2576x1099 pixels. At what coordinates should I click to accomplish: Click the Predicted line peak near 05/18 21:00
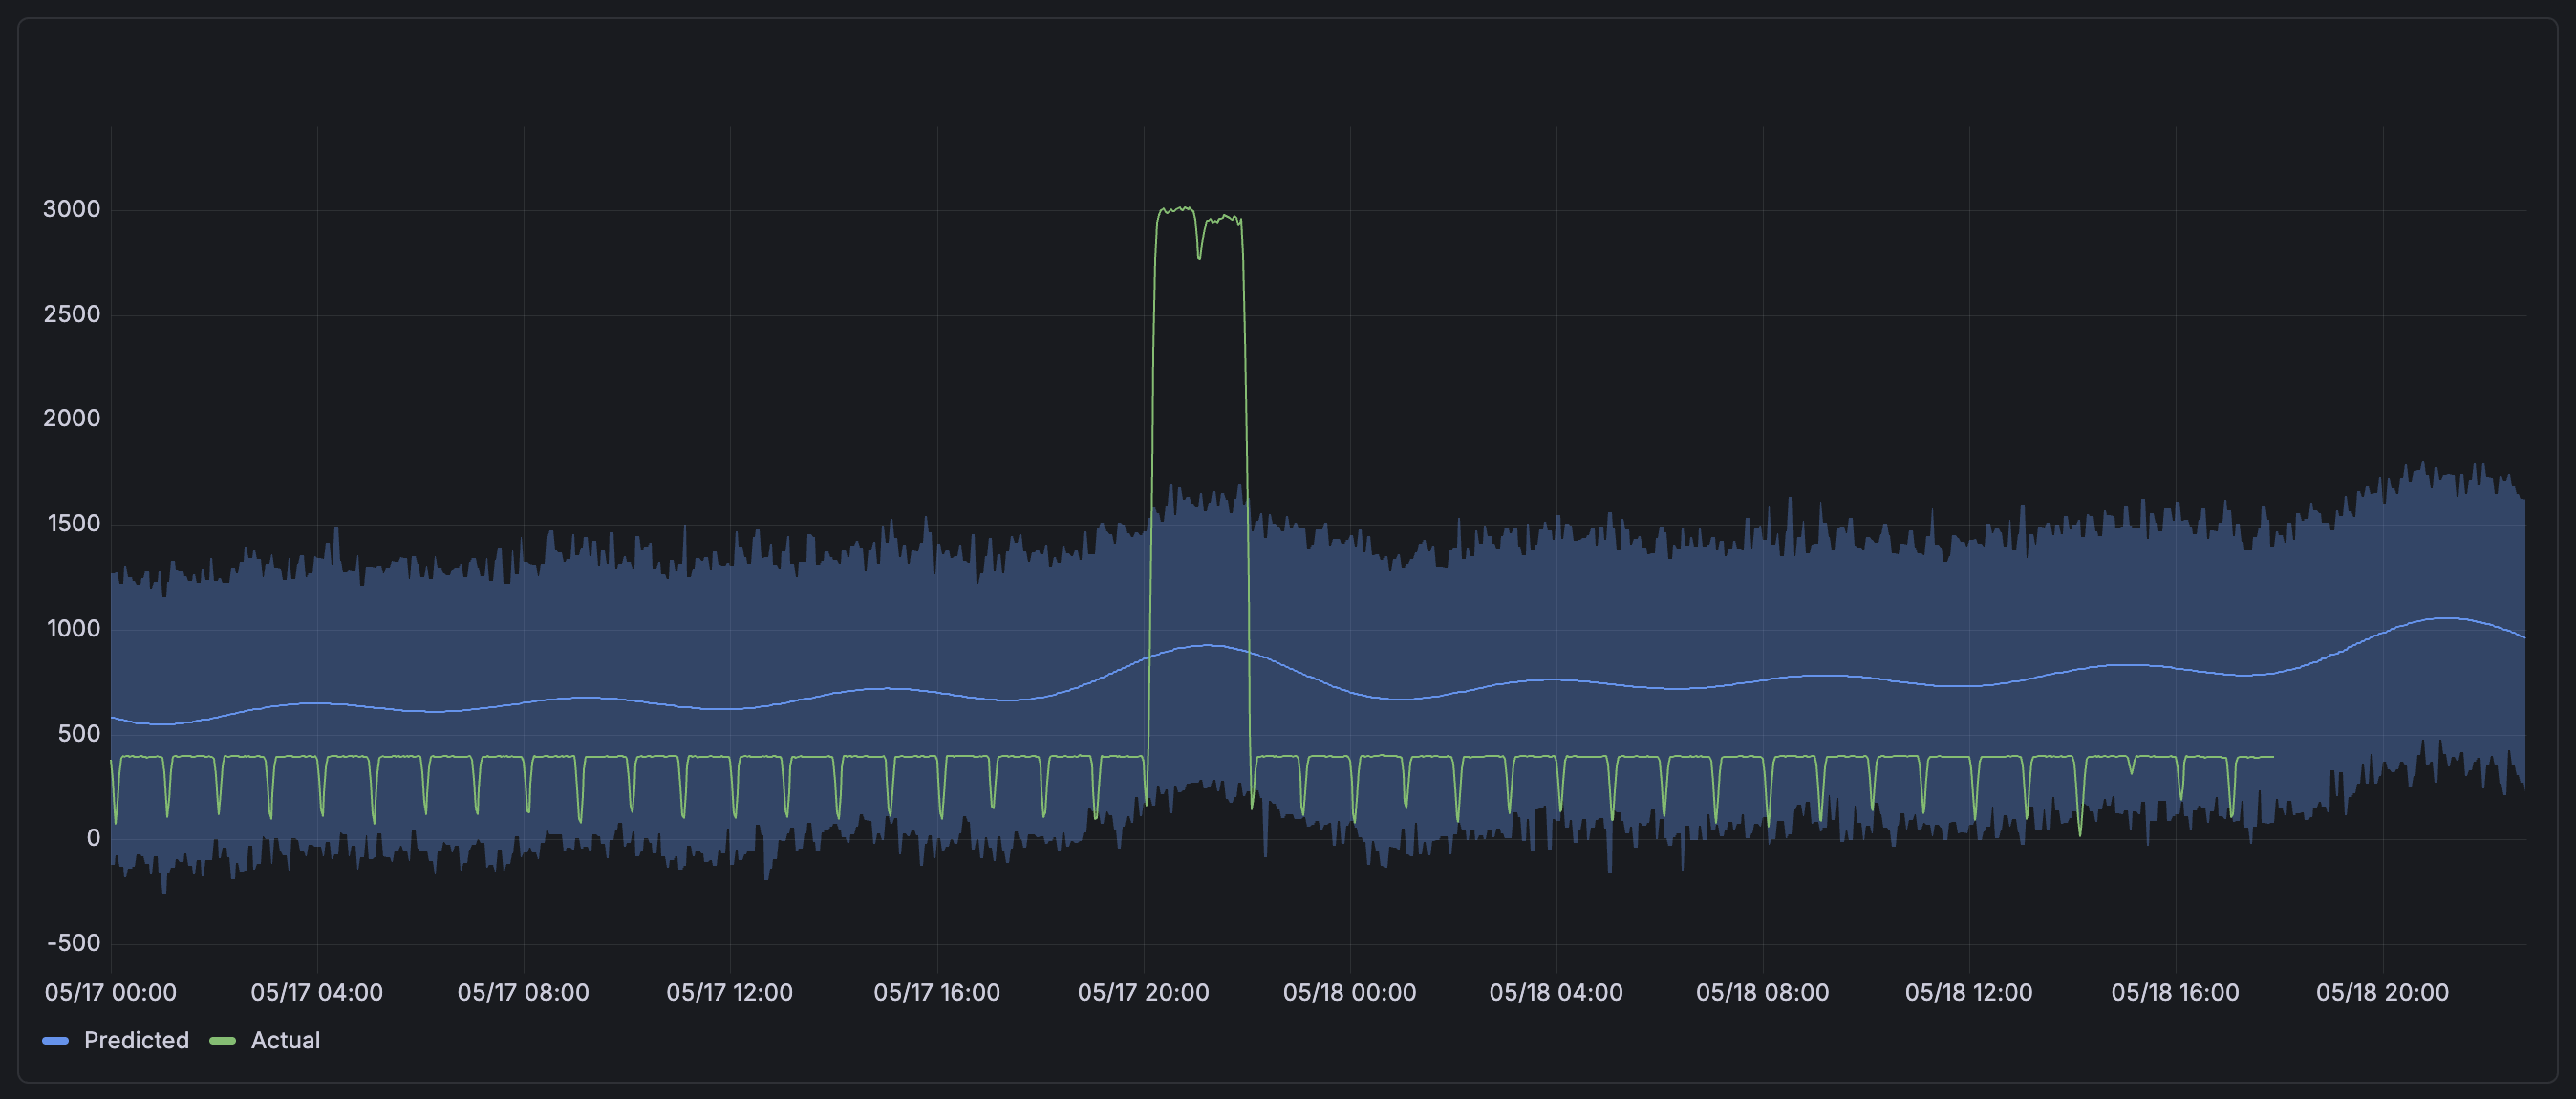(2445, 618)
